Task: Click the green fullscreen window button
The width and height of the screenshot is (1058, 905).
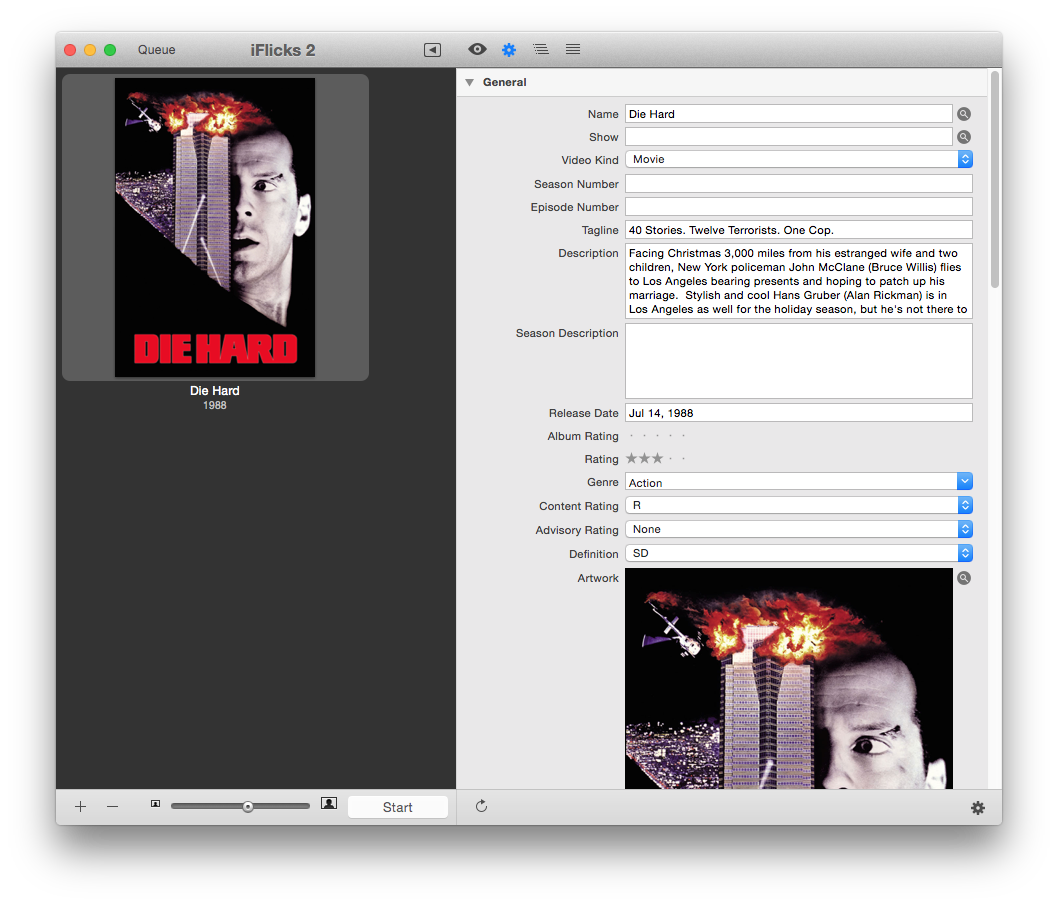Action: click(x=110, y=50)
